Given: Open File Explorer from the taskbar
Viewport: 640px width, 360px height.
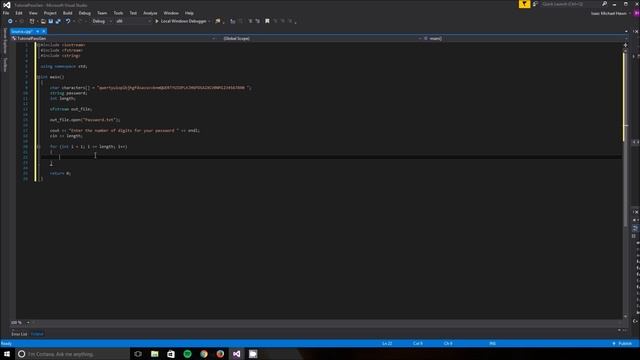Looking at the screenshot, I should [155, 354].
